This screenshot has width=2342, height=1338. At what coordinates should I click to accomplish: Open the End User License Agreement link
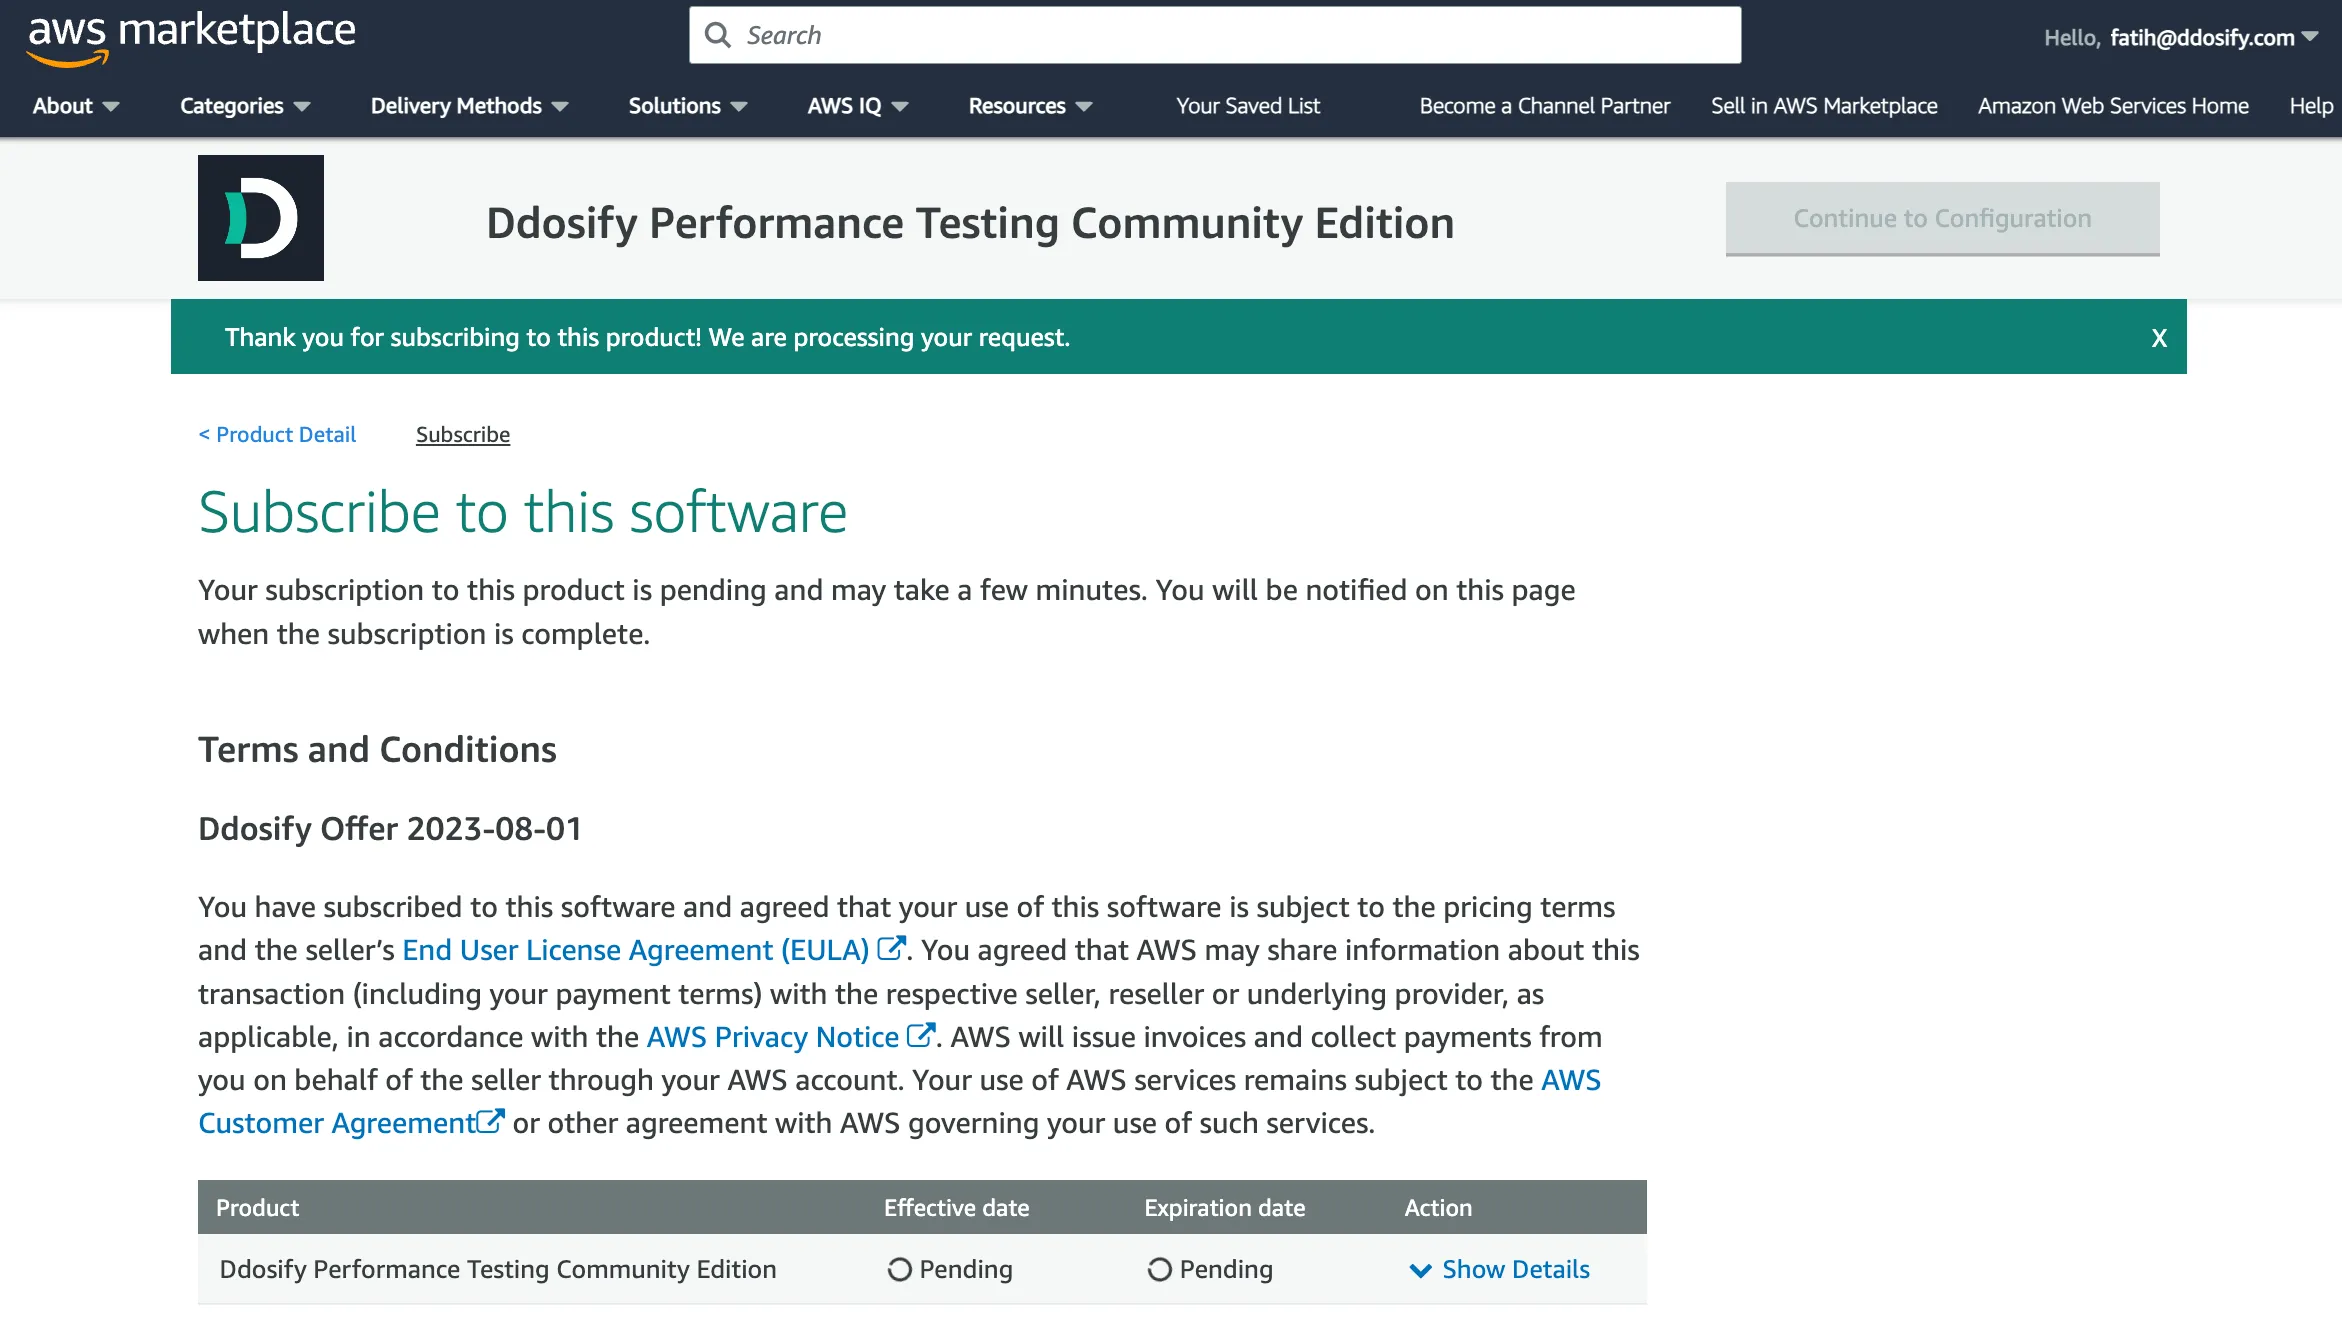tap(636, 949)
